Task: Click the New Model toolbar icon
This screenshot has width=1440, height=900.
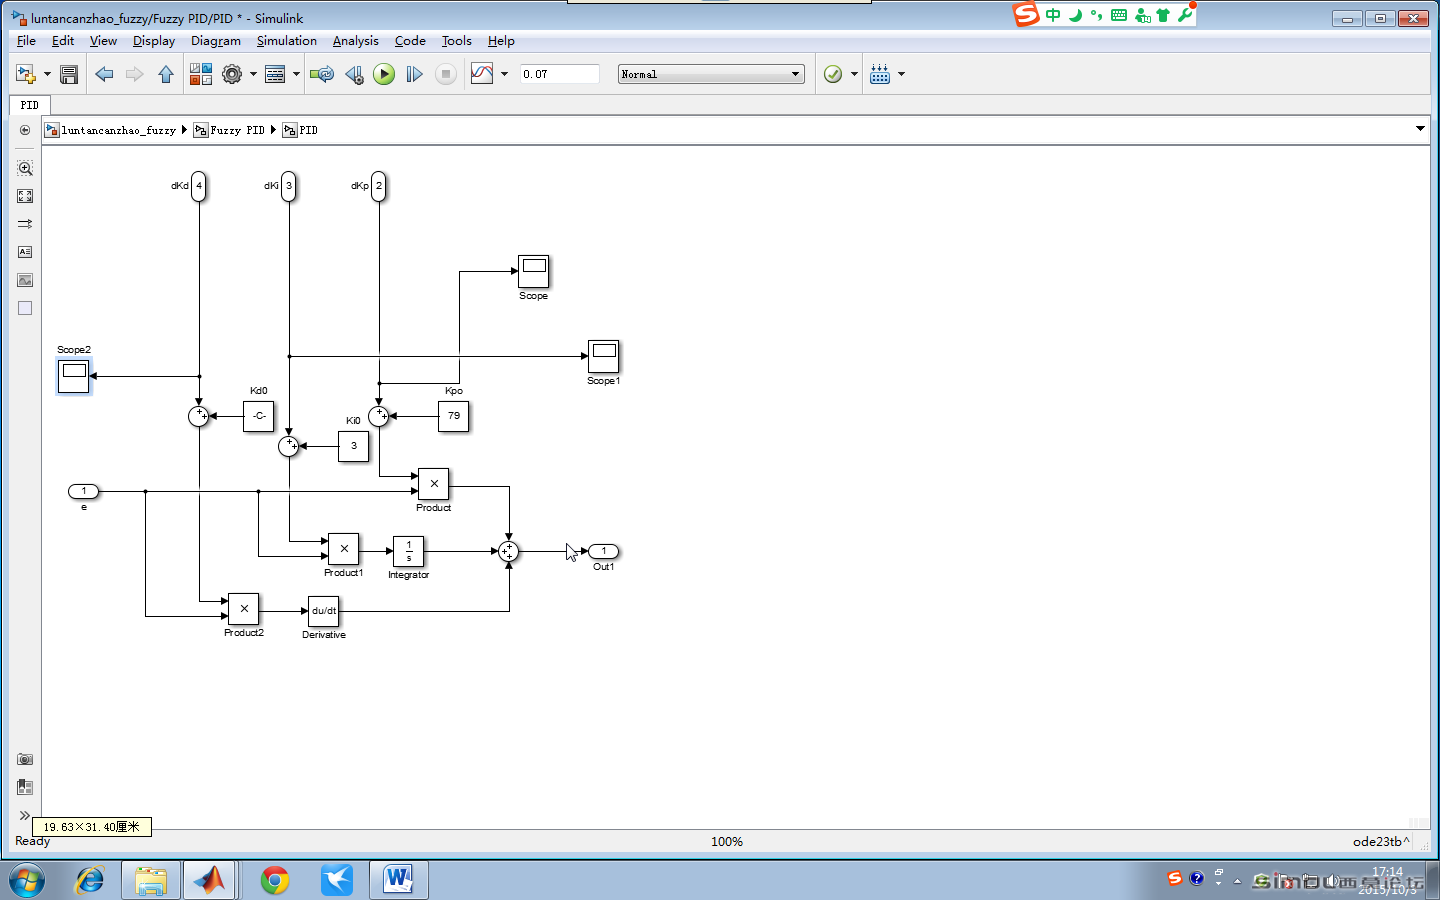Action: [25, 74]
